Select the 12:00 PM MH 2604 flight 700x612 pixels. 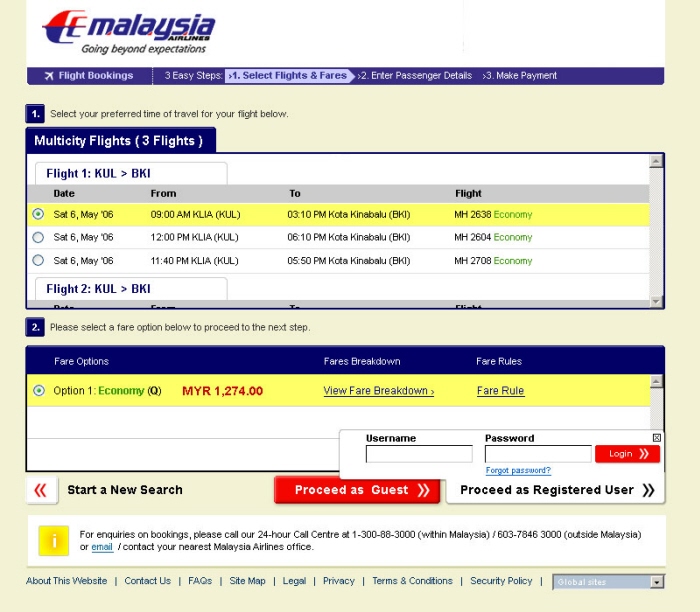38,237
